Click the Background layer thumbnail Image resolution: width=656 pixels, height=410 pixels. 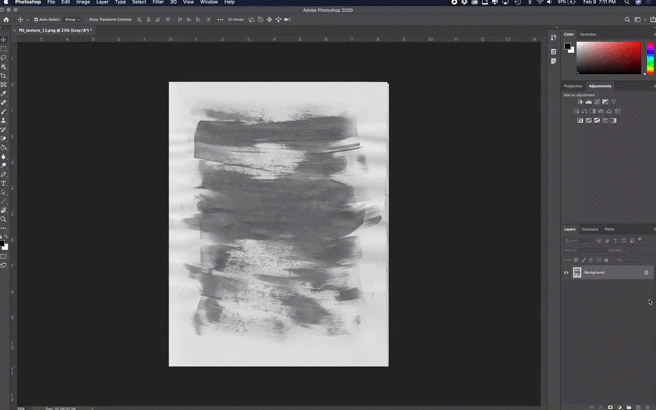click(577, 273)
